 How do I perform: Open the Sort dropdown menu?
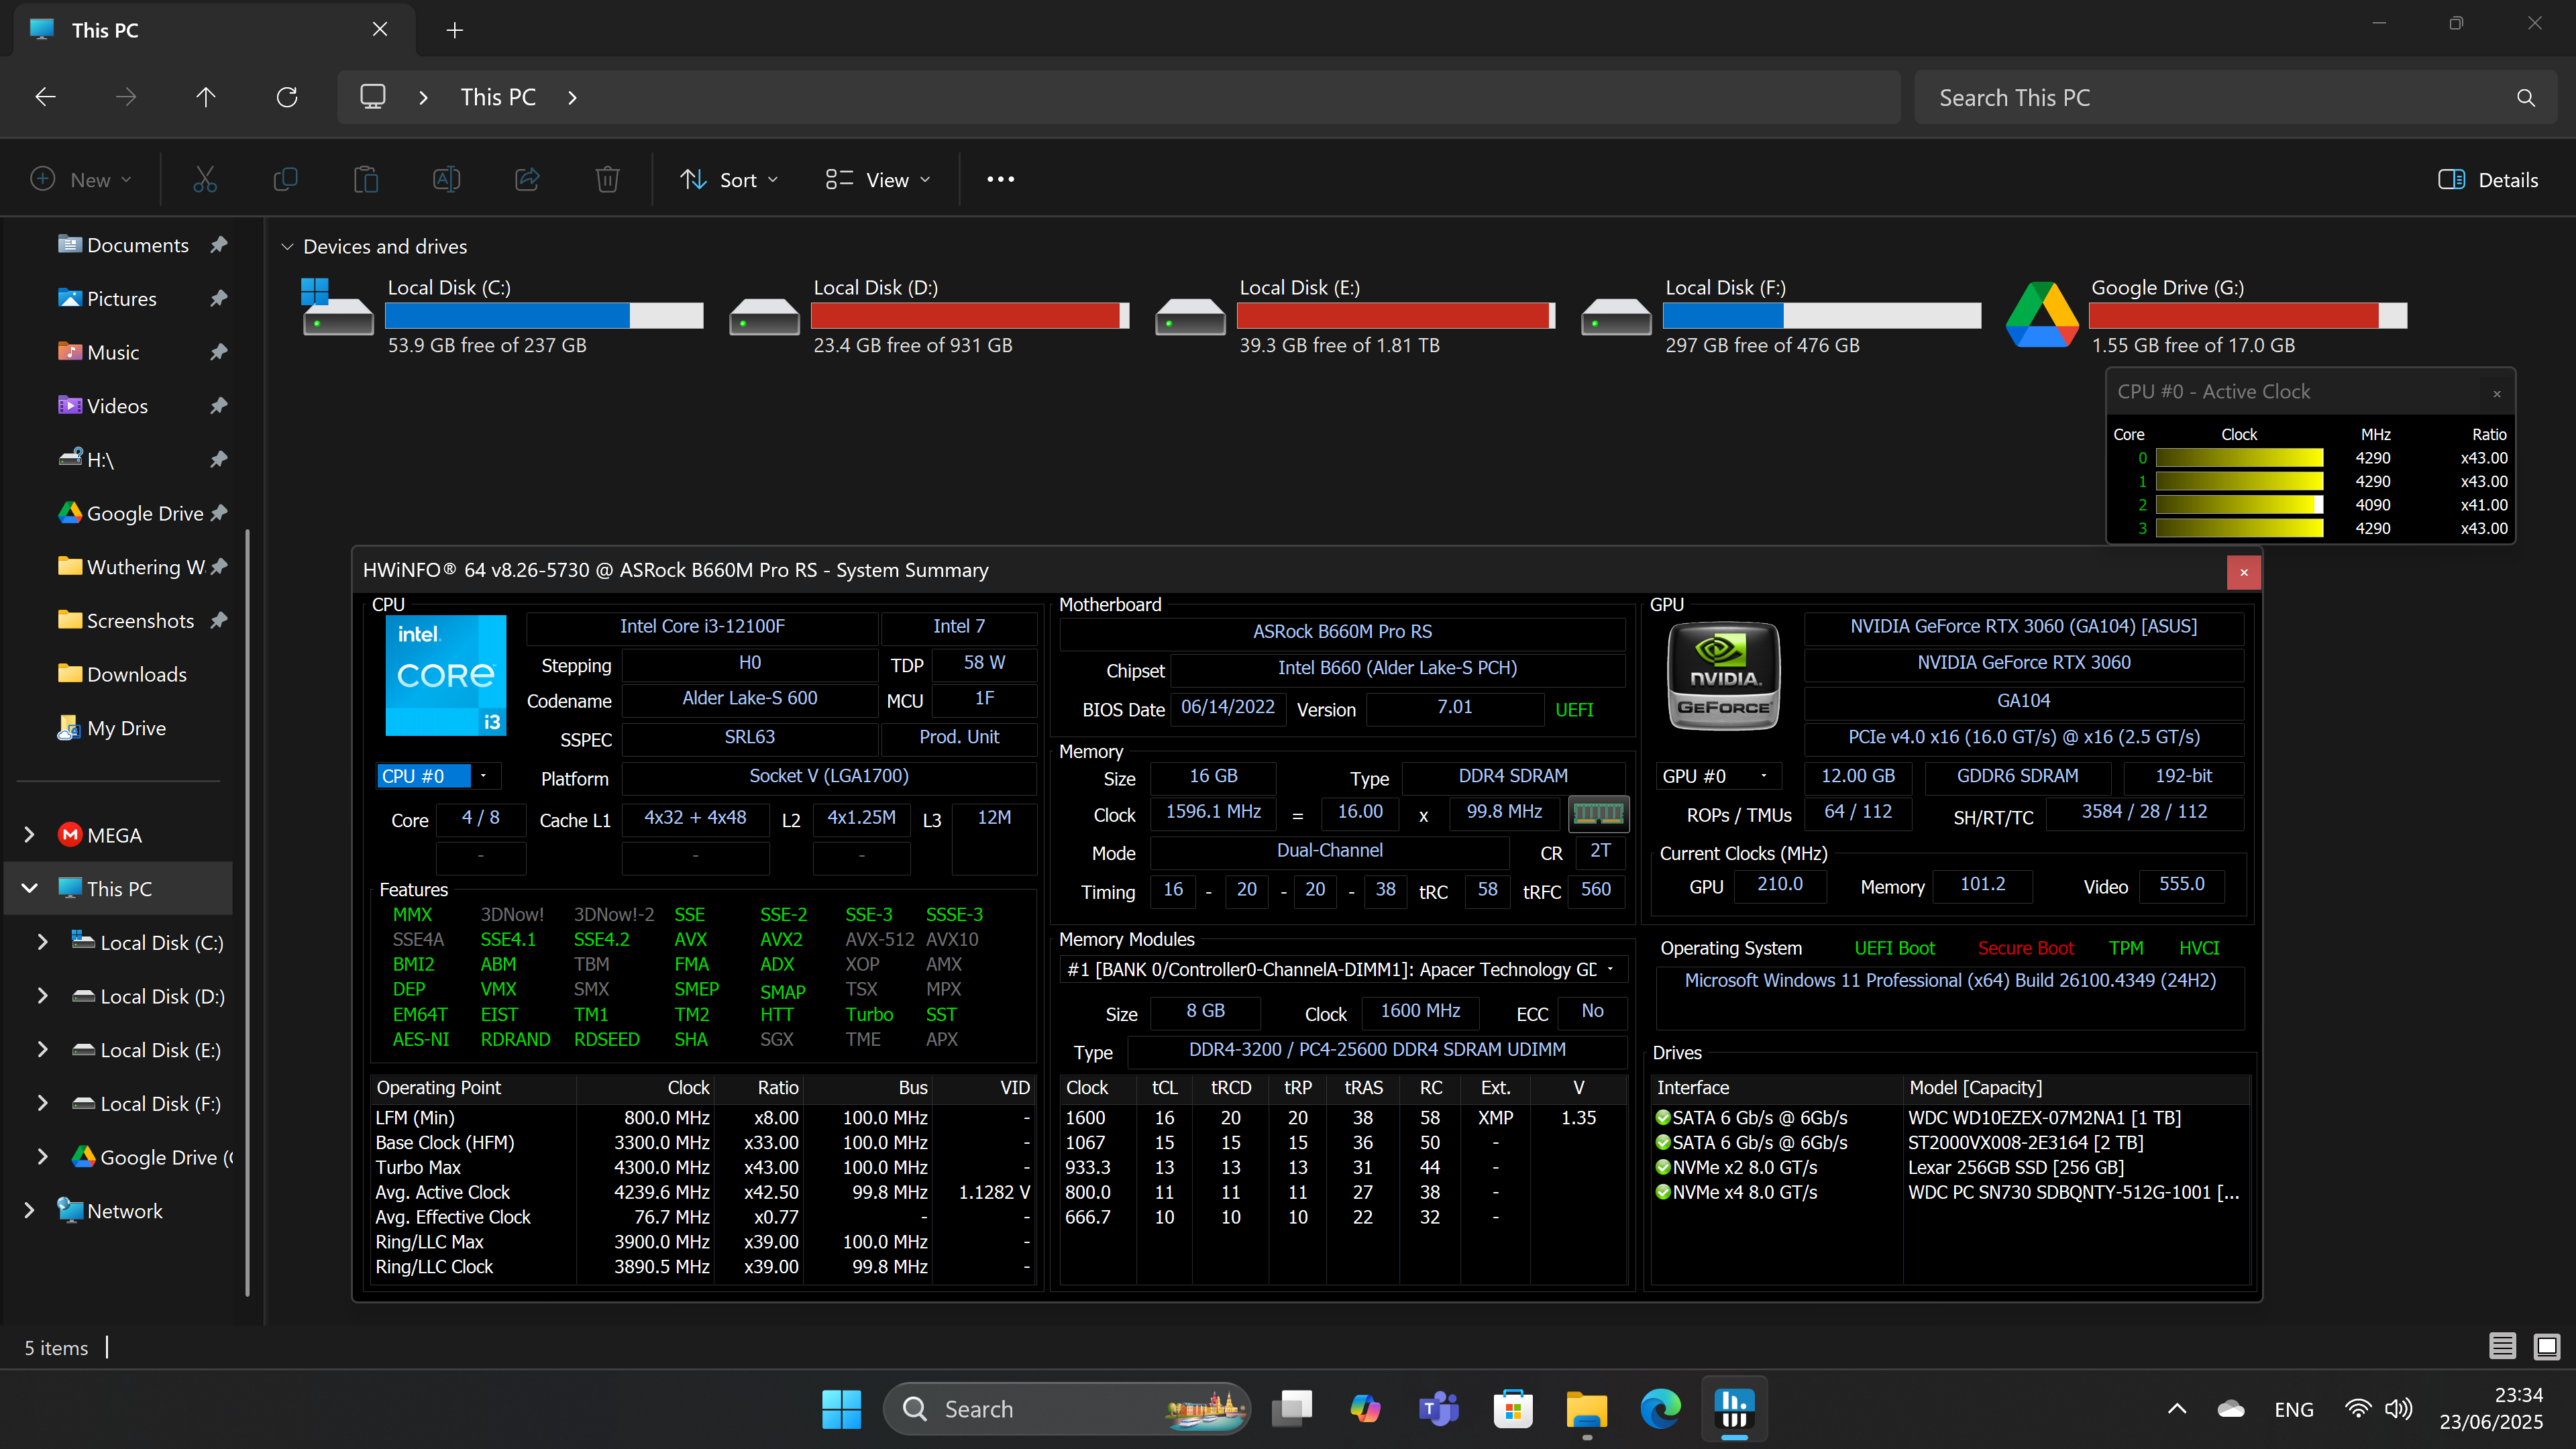coord(729,180)
